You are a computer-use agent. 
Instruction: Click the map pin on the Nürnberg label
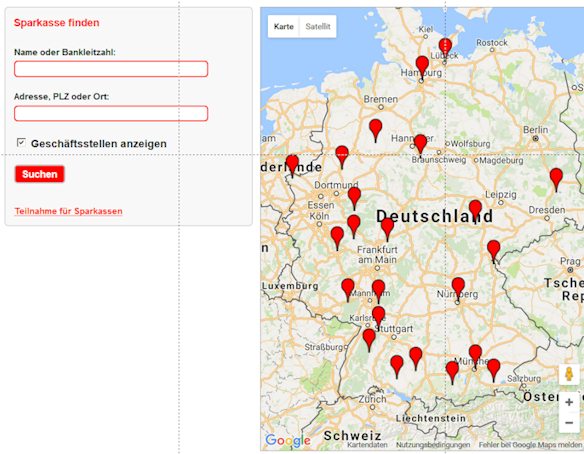click(x=458, y=287)
